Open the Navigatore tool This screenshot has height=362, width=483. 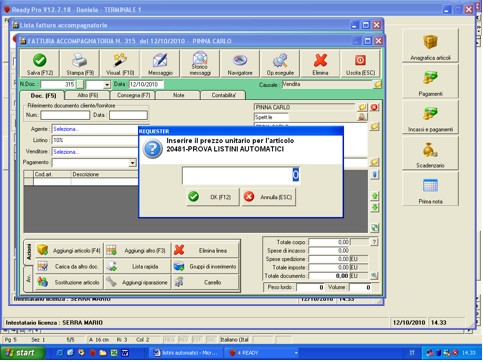point(240,64)
